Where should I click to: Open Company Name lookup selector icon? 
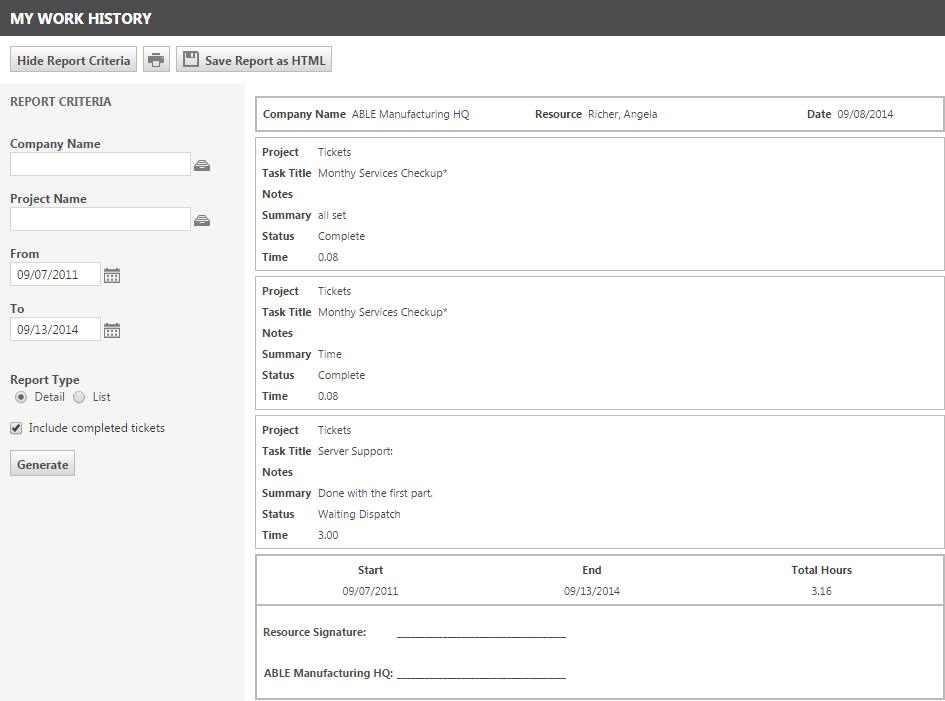202,165
